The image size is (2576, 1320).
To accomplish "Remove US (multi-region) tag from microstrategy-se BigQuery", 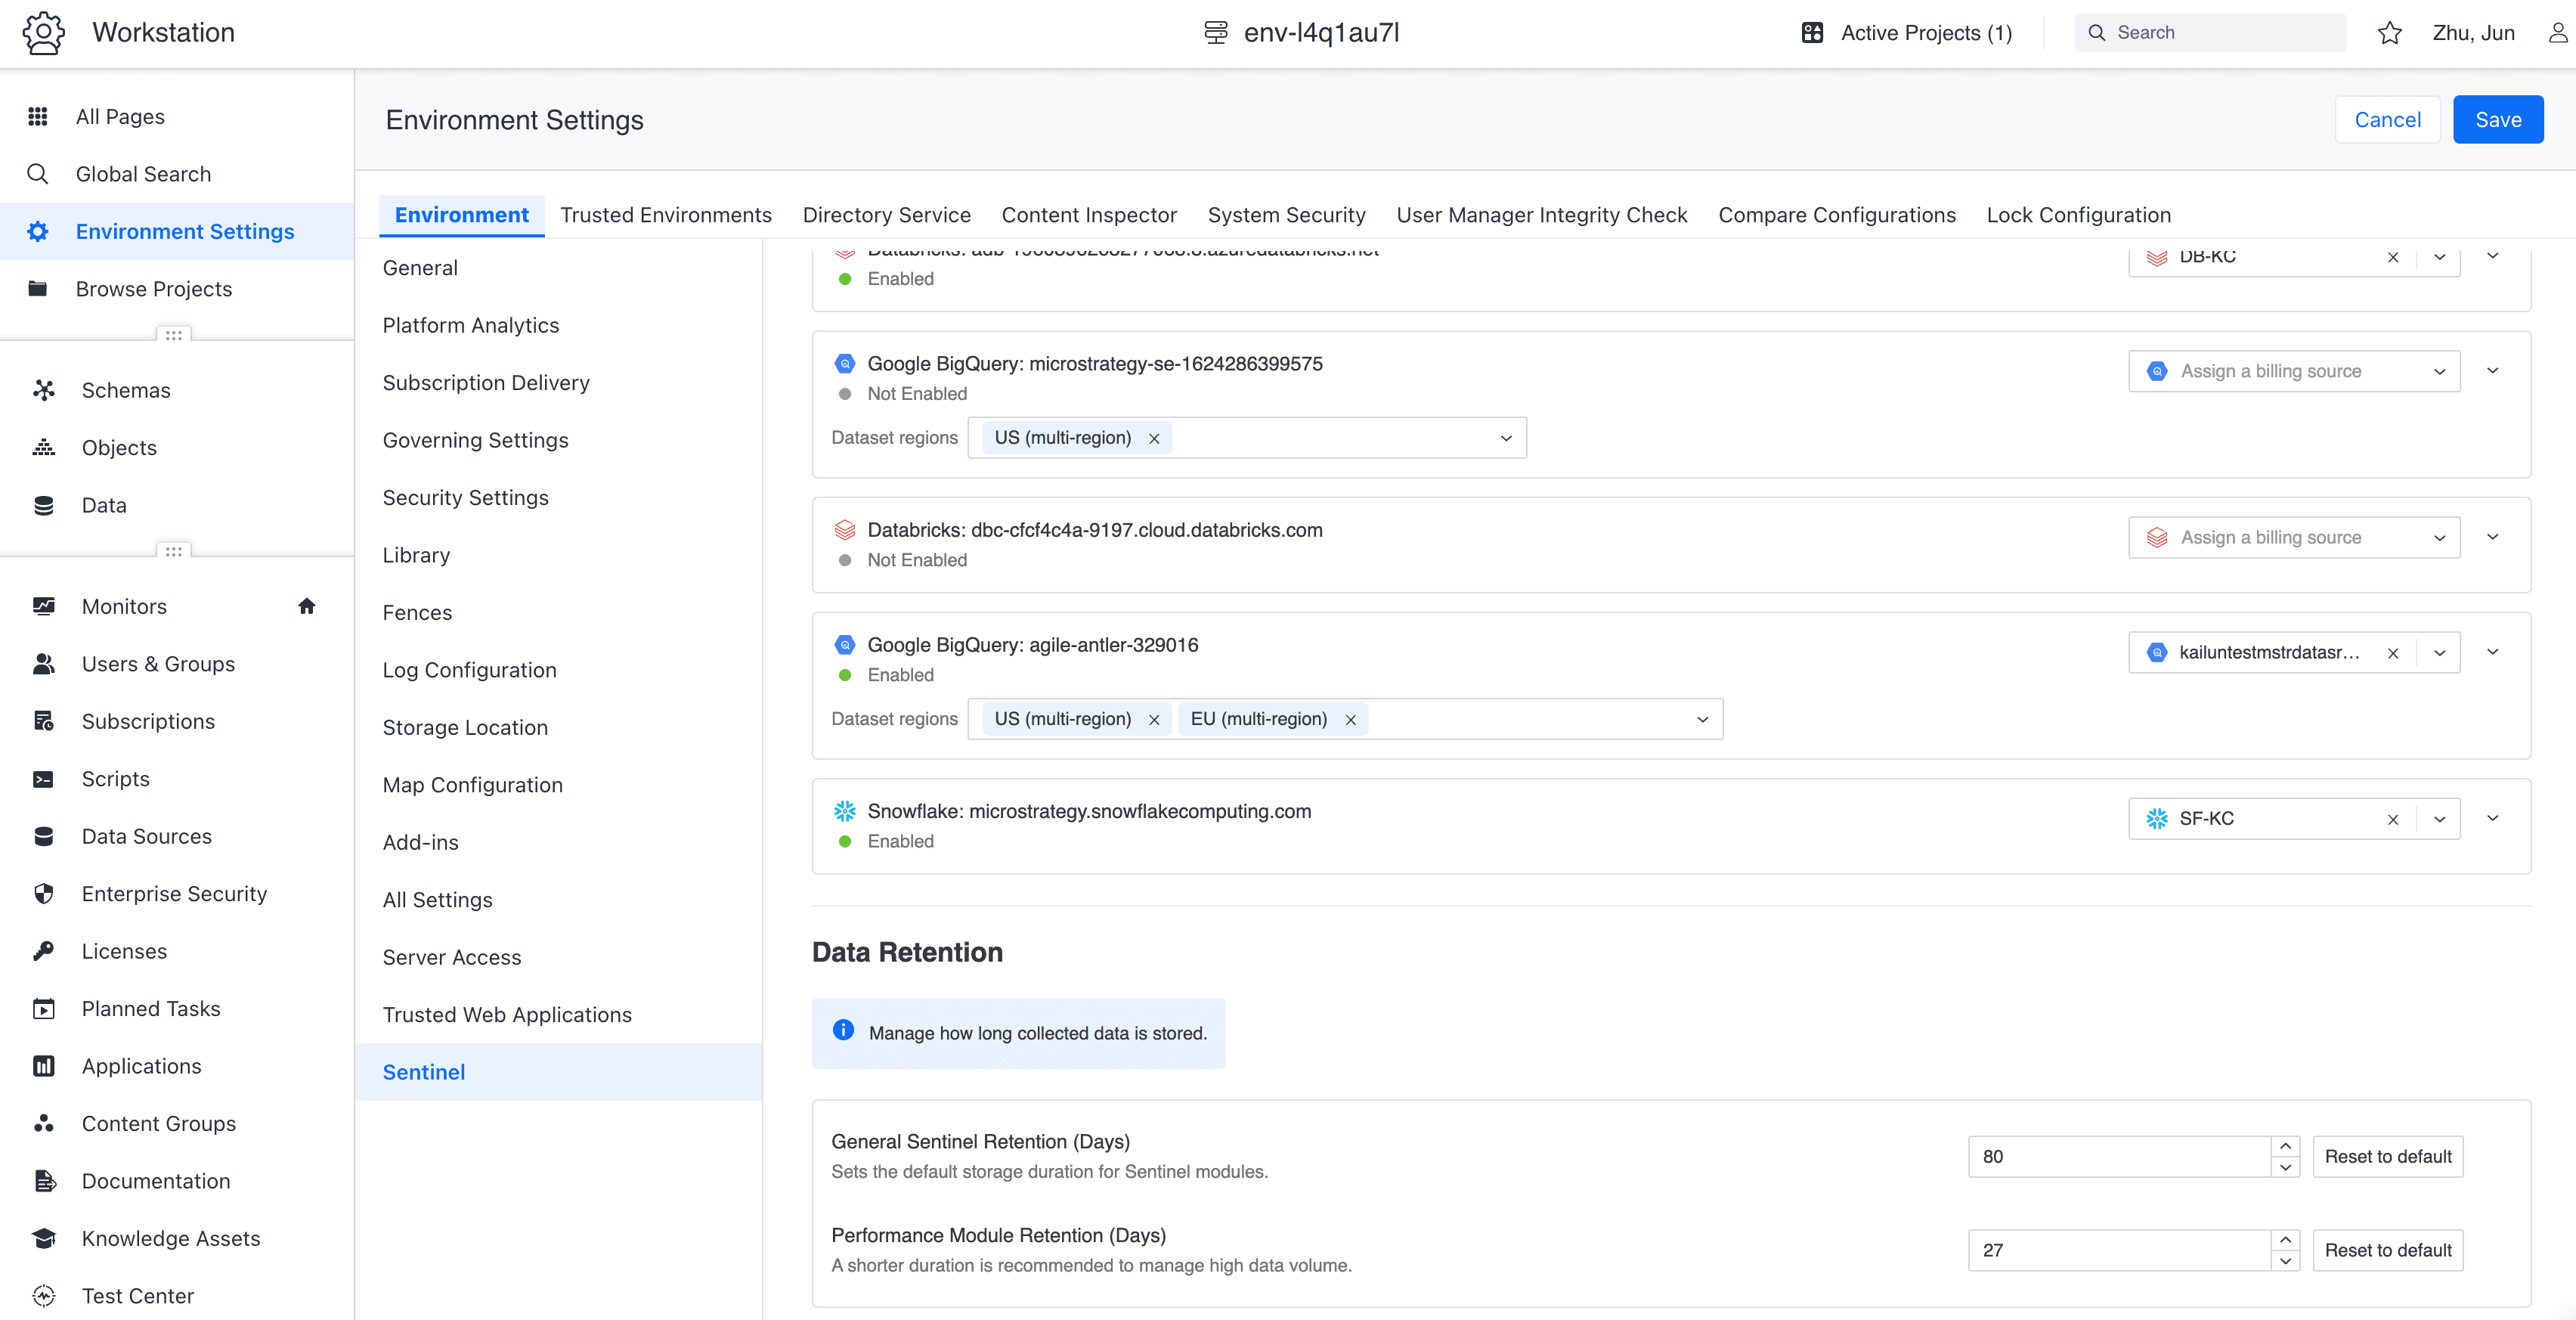I will [1154, 438].
